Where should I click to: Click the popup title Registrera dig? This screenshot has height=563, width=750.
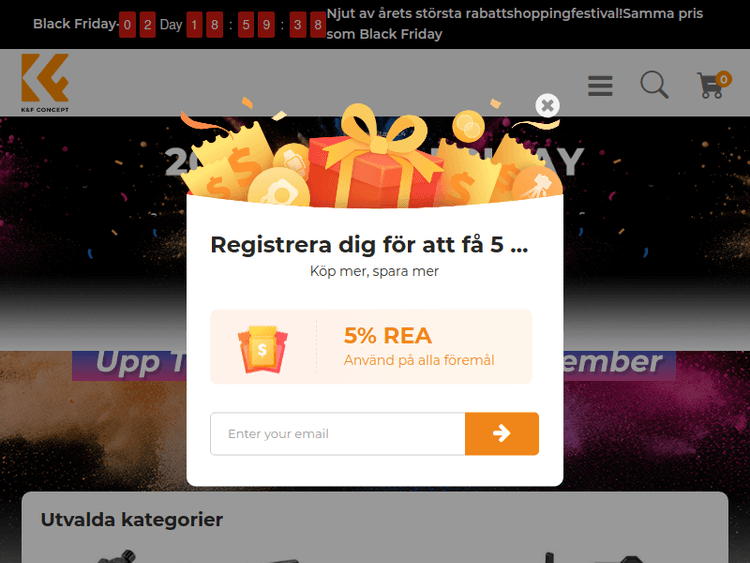point(369,244)
